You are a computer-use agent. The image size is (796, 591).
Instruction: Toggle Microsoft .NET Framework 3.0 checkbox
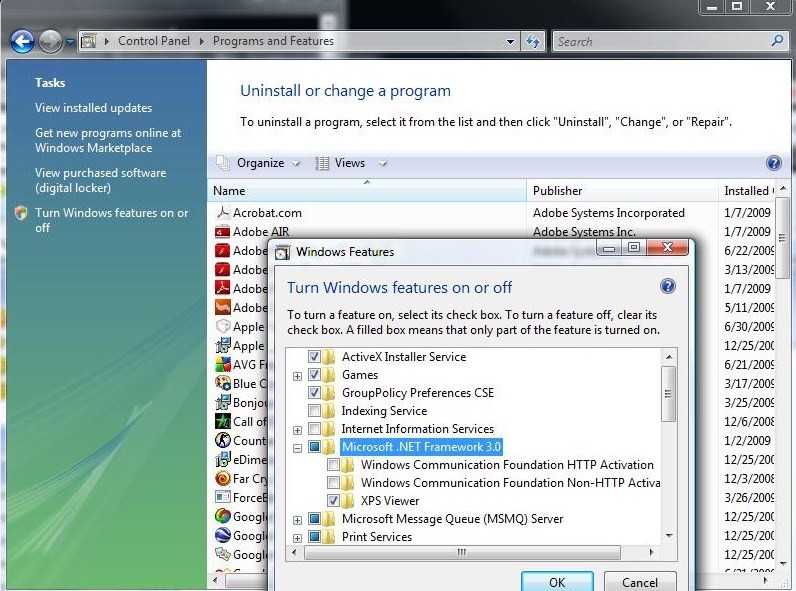tap(314, 447)
